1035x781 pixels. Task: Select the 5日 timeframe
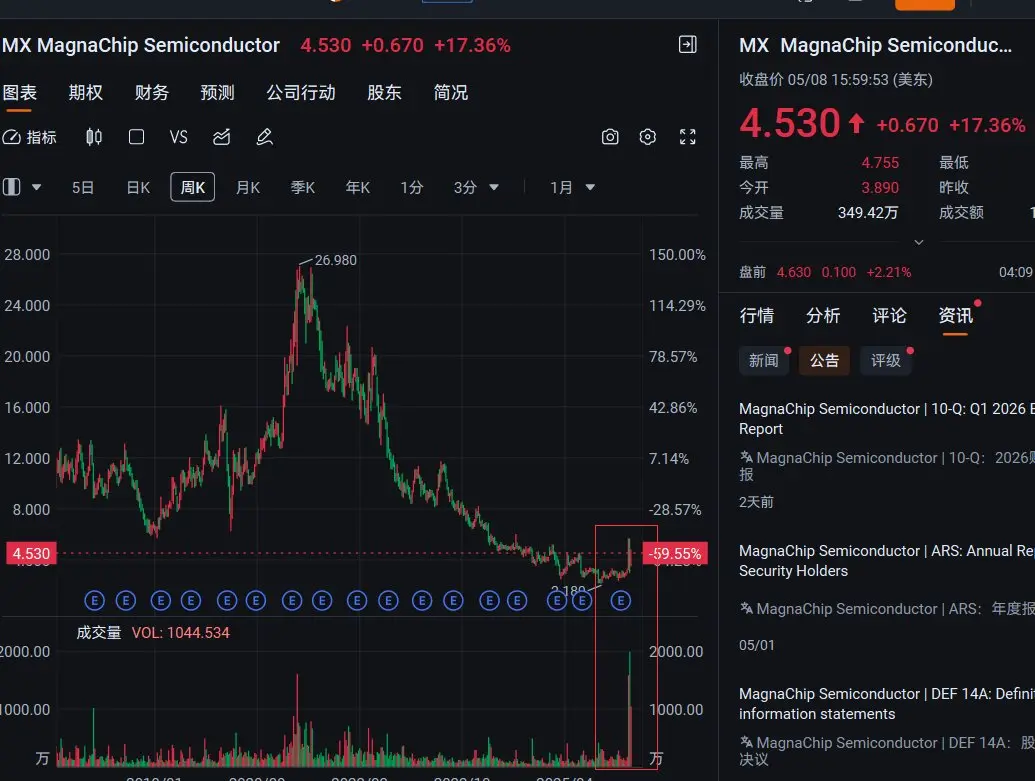pos(83,187)
